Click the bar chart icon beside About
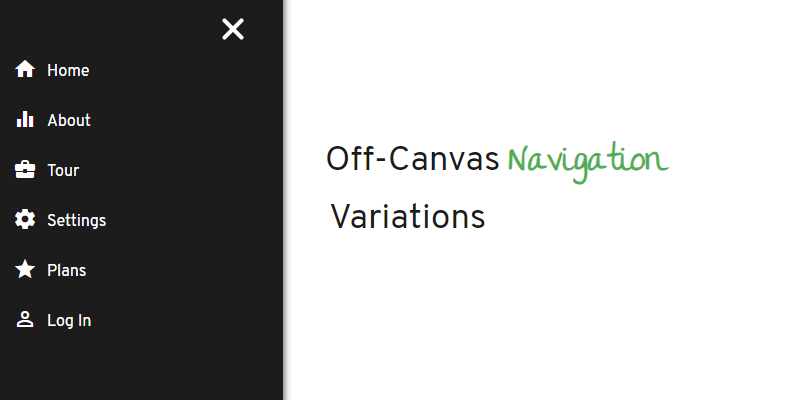Viewport: 800px width, 400px height. click(x=25, y=120)
